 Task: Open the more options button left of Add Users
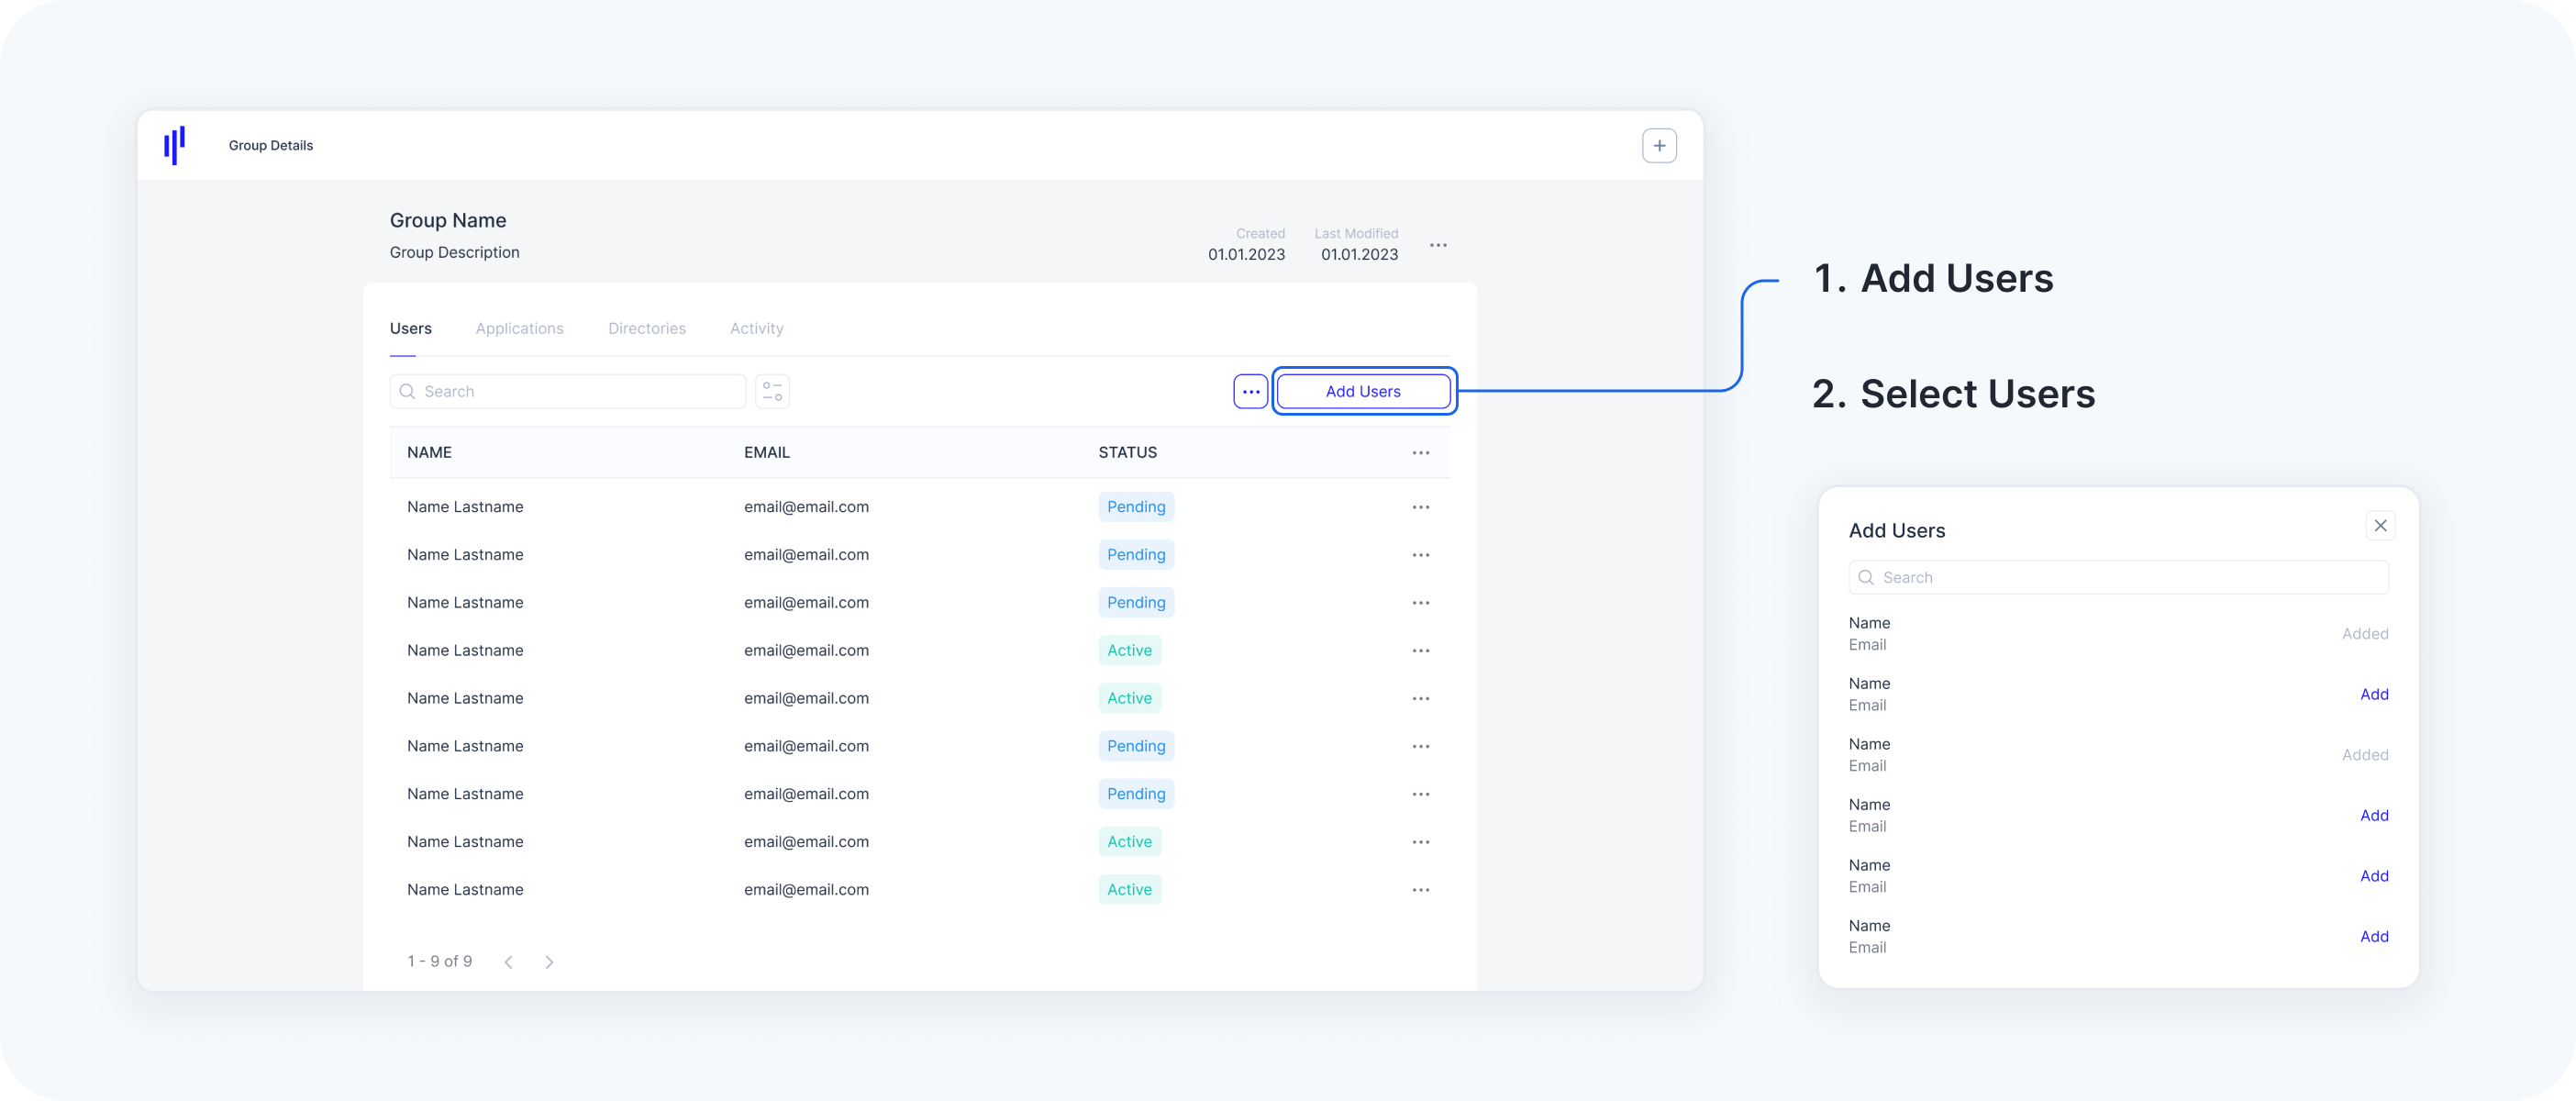(1250, 392)
